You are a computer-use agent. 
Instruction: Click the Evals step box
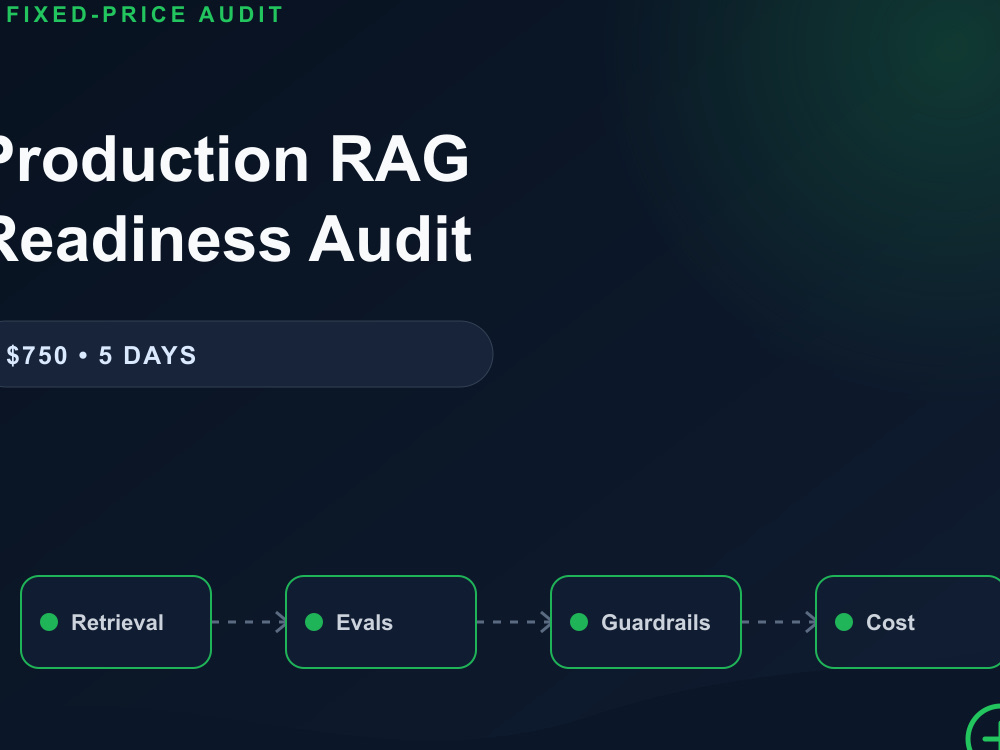(x=381, y=622)
